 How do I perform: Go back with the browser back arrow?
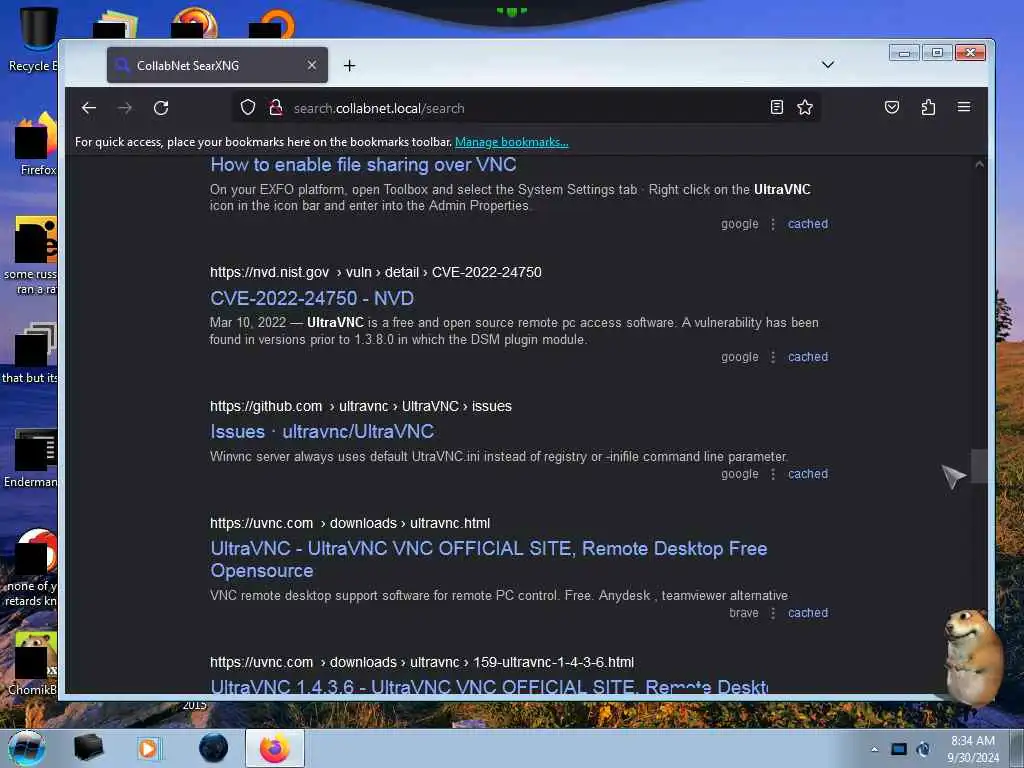tap(89, 108)
